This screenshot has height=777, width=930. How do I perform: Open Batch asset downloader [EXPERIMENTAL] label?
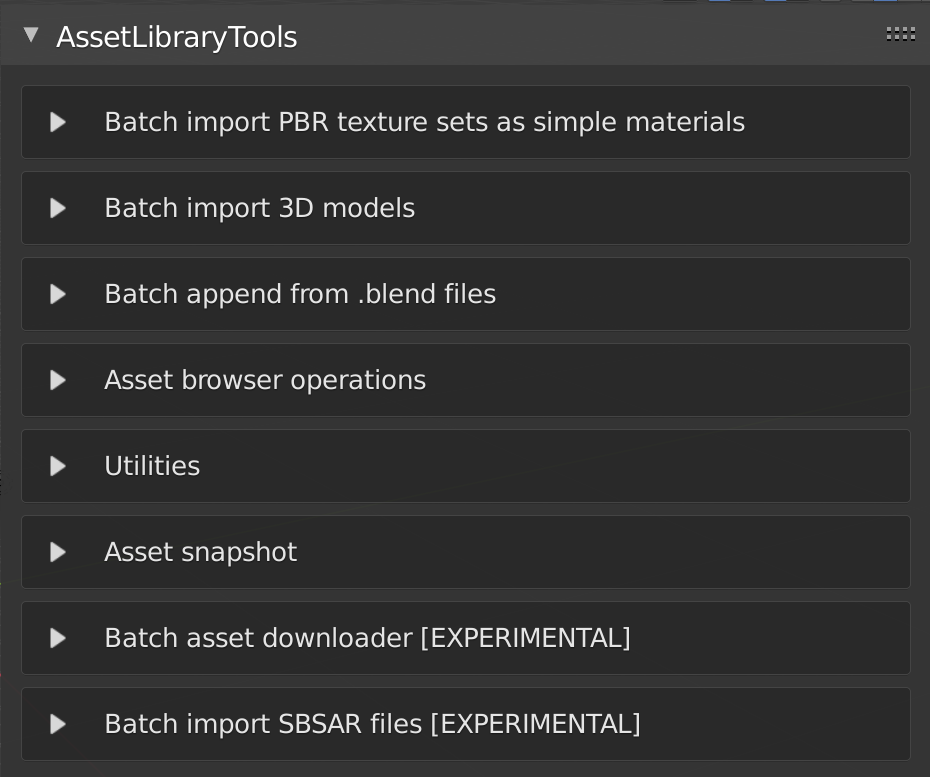click(367, 638)
